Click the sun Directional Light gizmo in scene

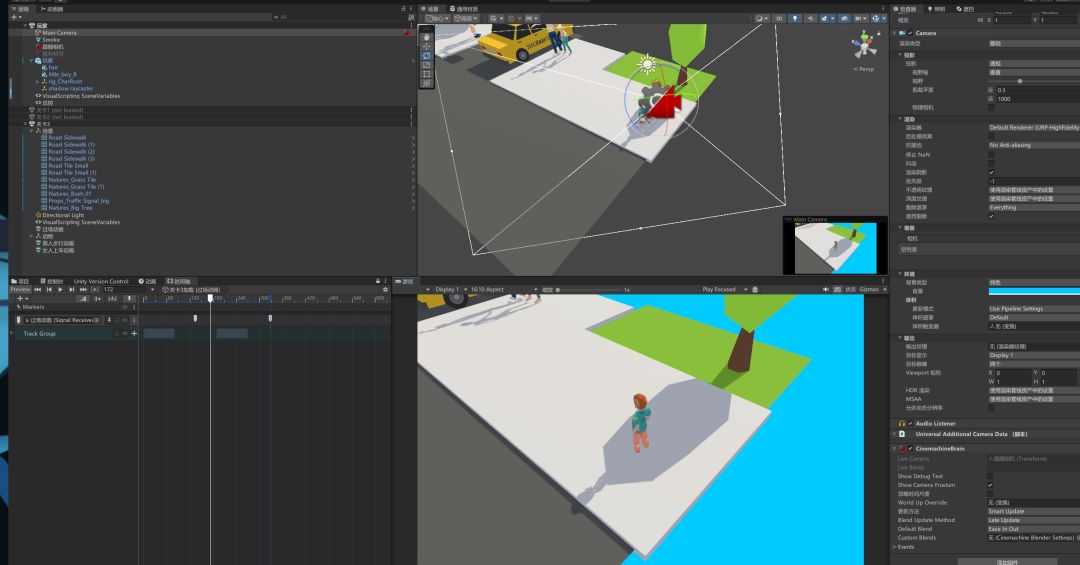pyautogui.click(x=646, y=64)
